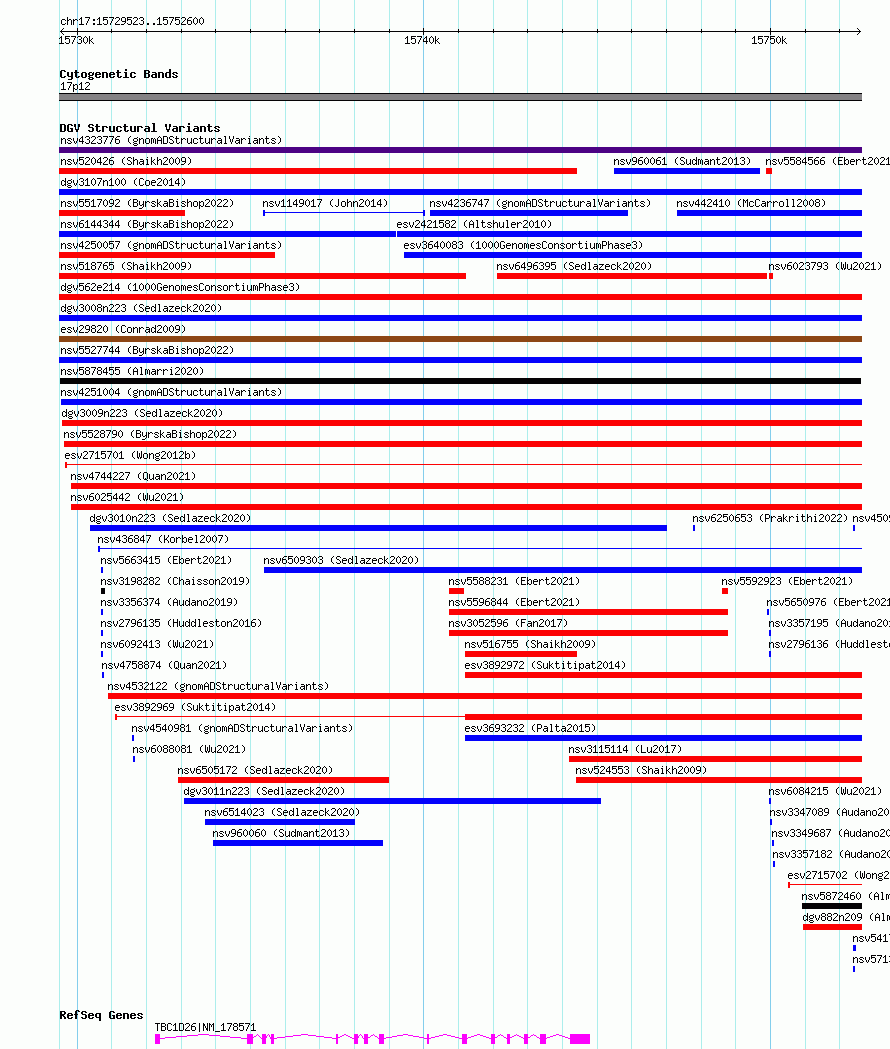Click the 15740k ruler marker
890x1049 pixels.
click(422, 41)
